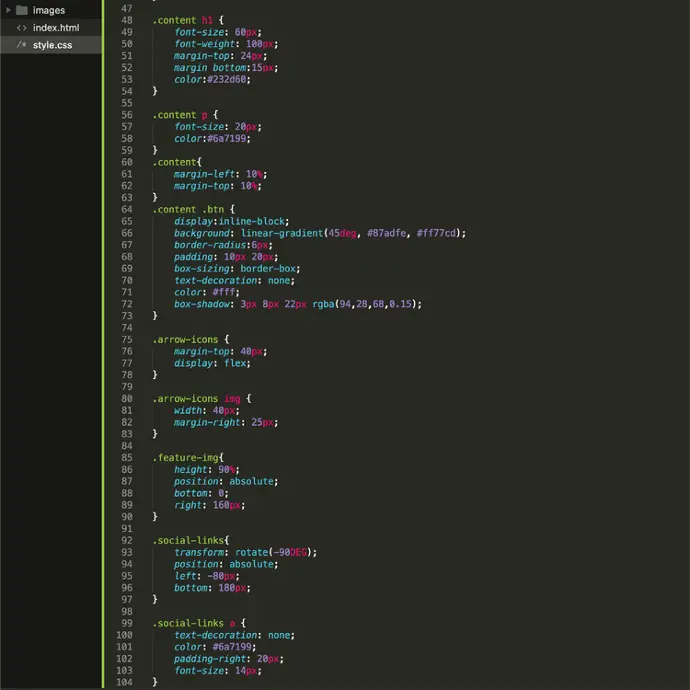The width and height of the screenshot is (690, 690).
Task: Click the 'display:inline-block' declaration
Action: pos(229,221)
